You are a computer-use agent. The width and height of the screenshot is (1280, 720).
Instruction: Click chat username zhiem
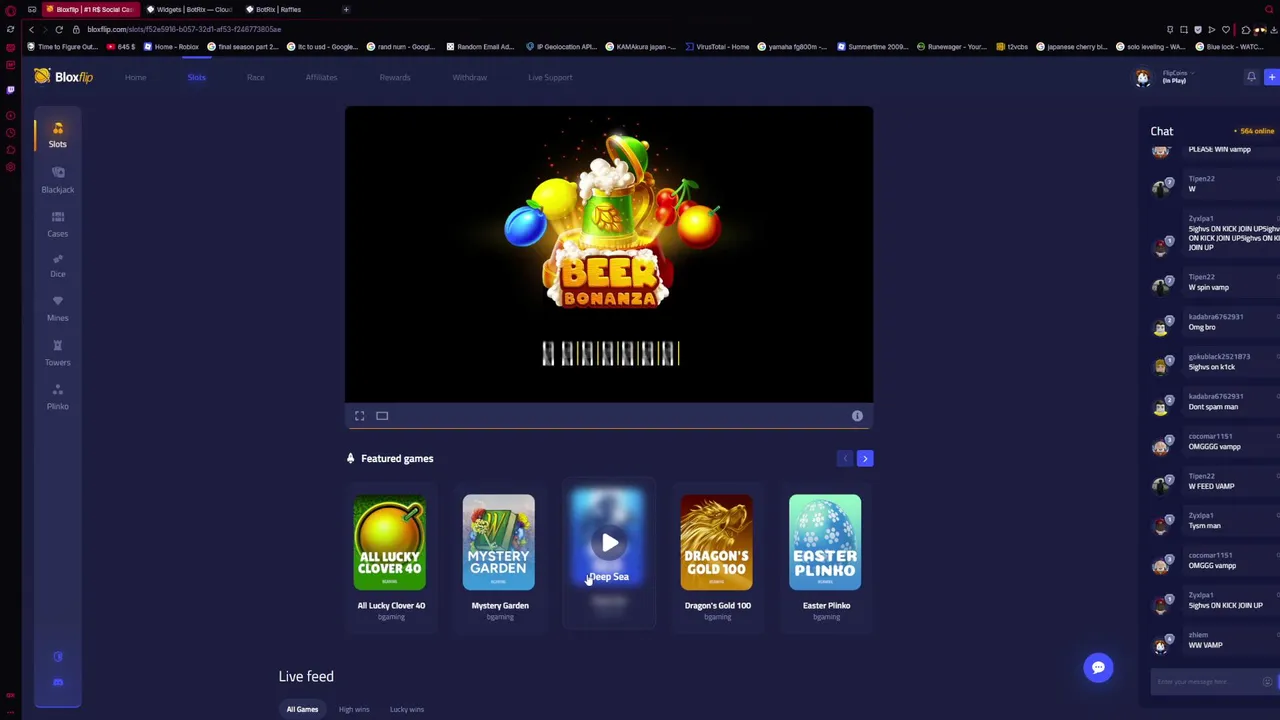click(1198, 635)
